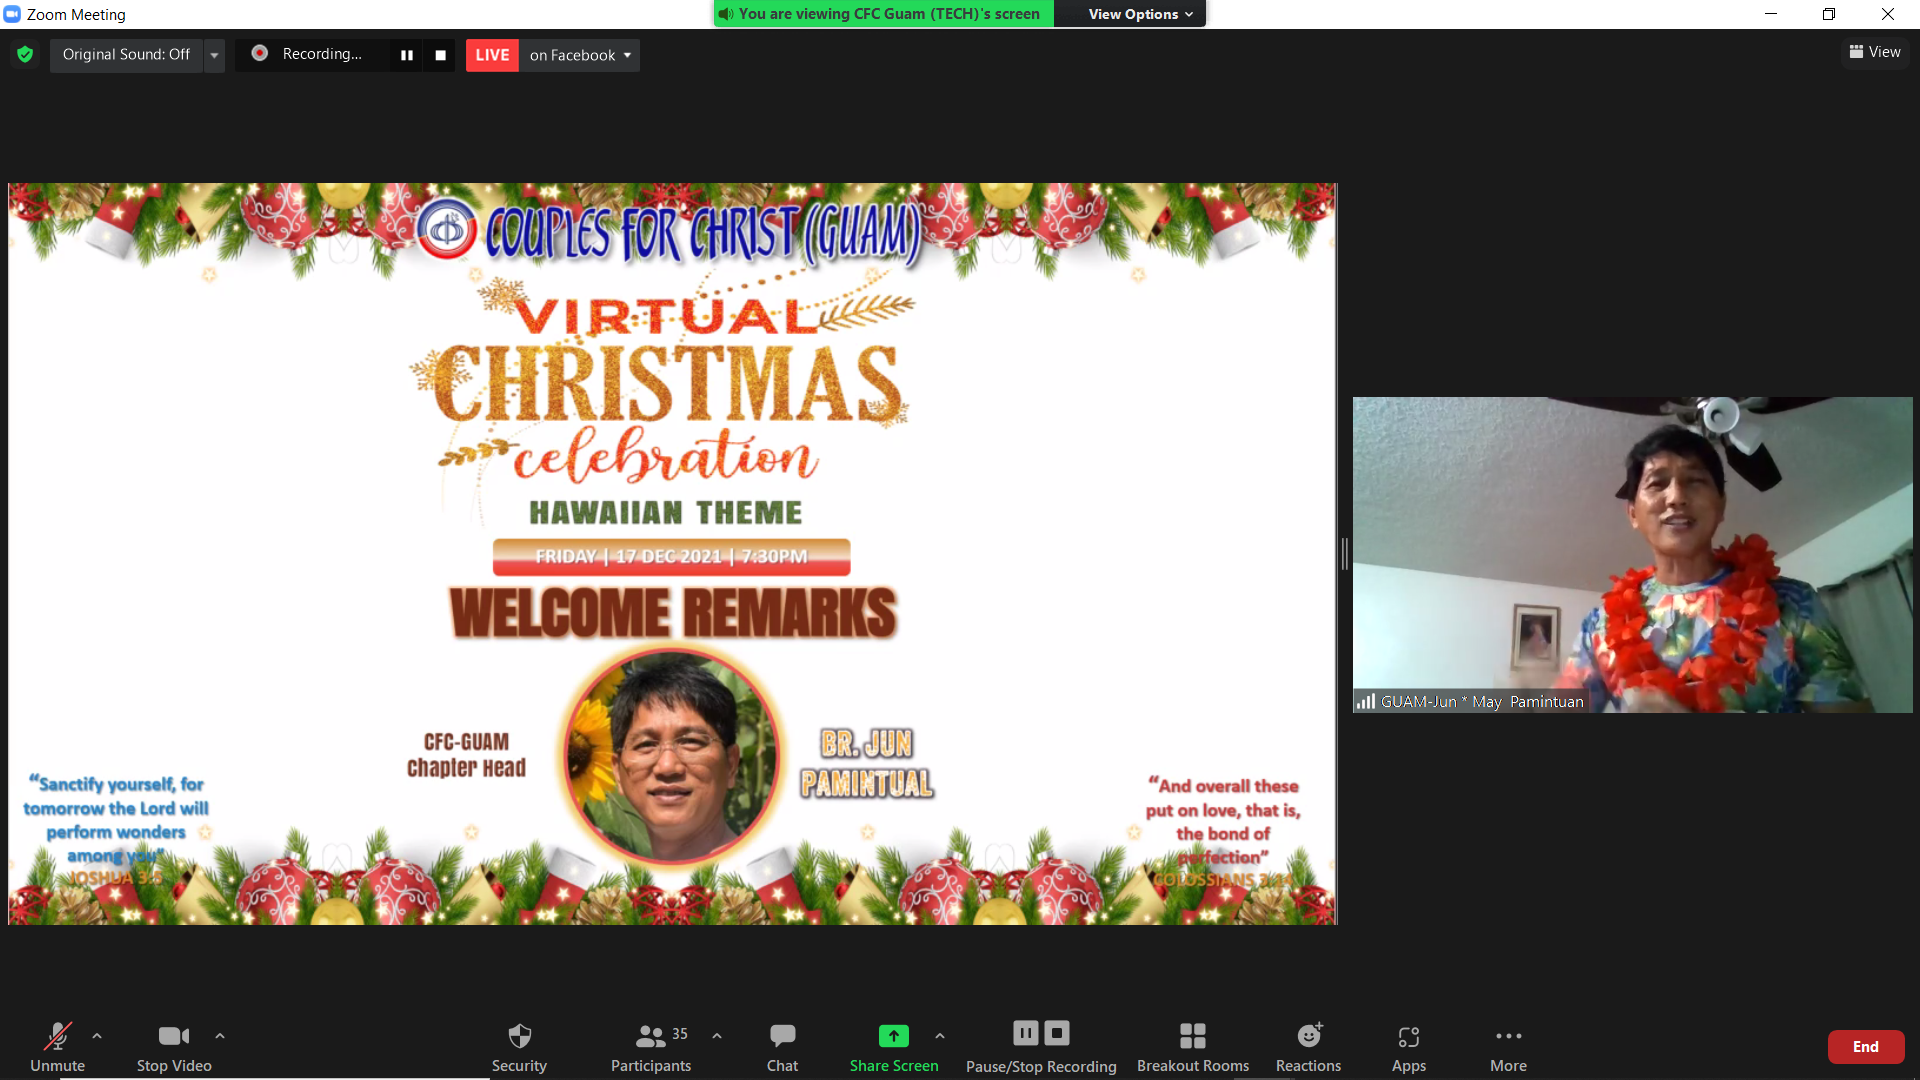Minimize the Zoom Meeting window

[1771, 14]
